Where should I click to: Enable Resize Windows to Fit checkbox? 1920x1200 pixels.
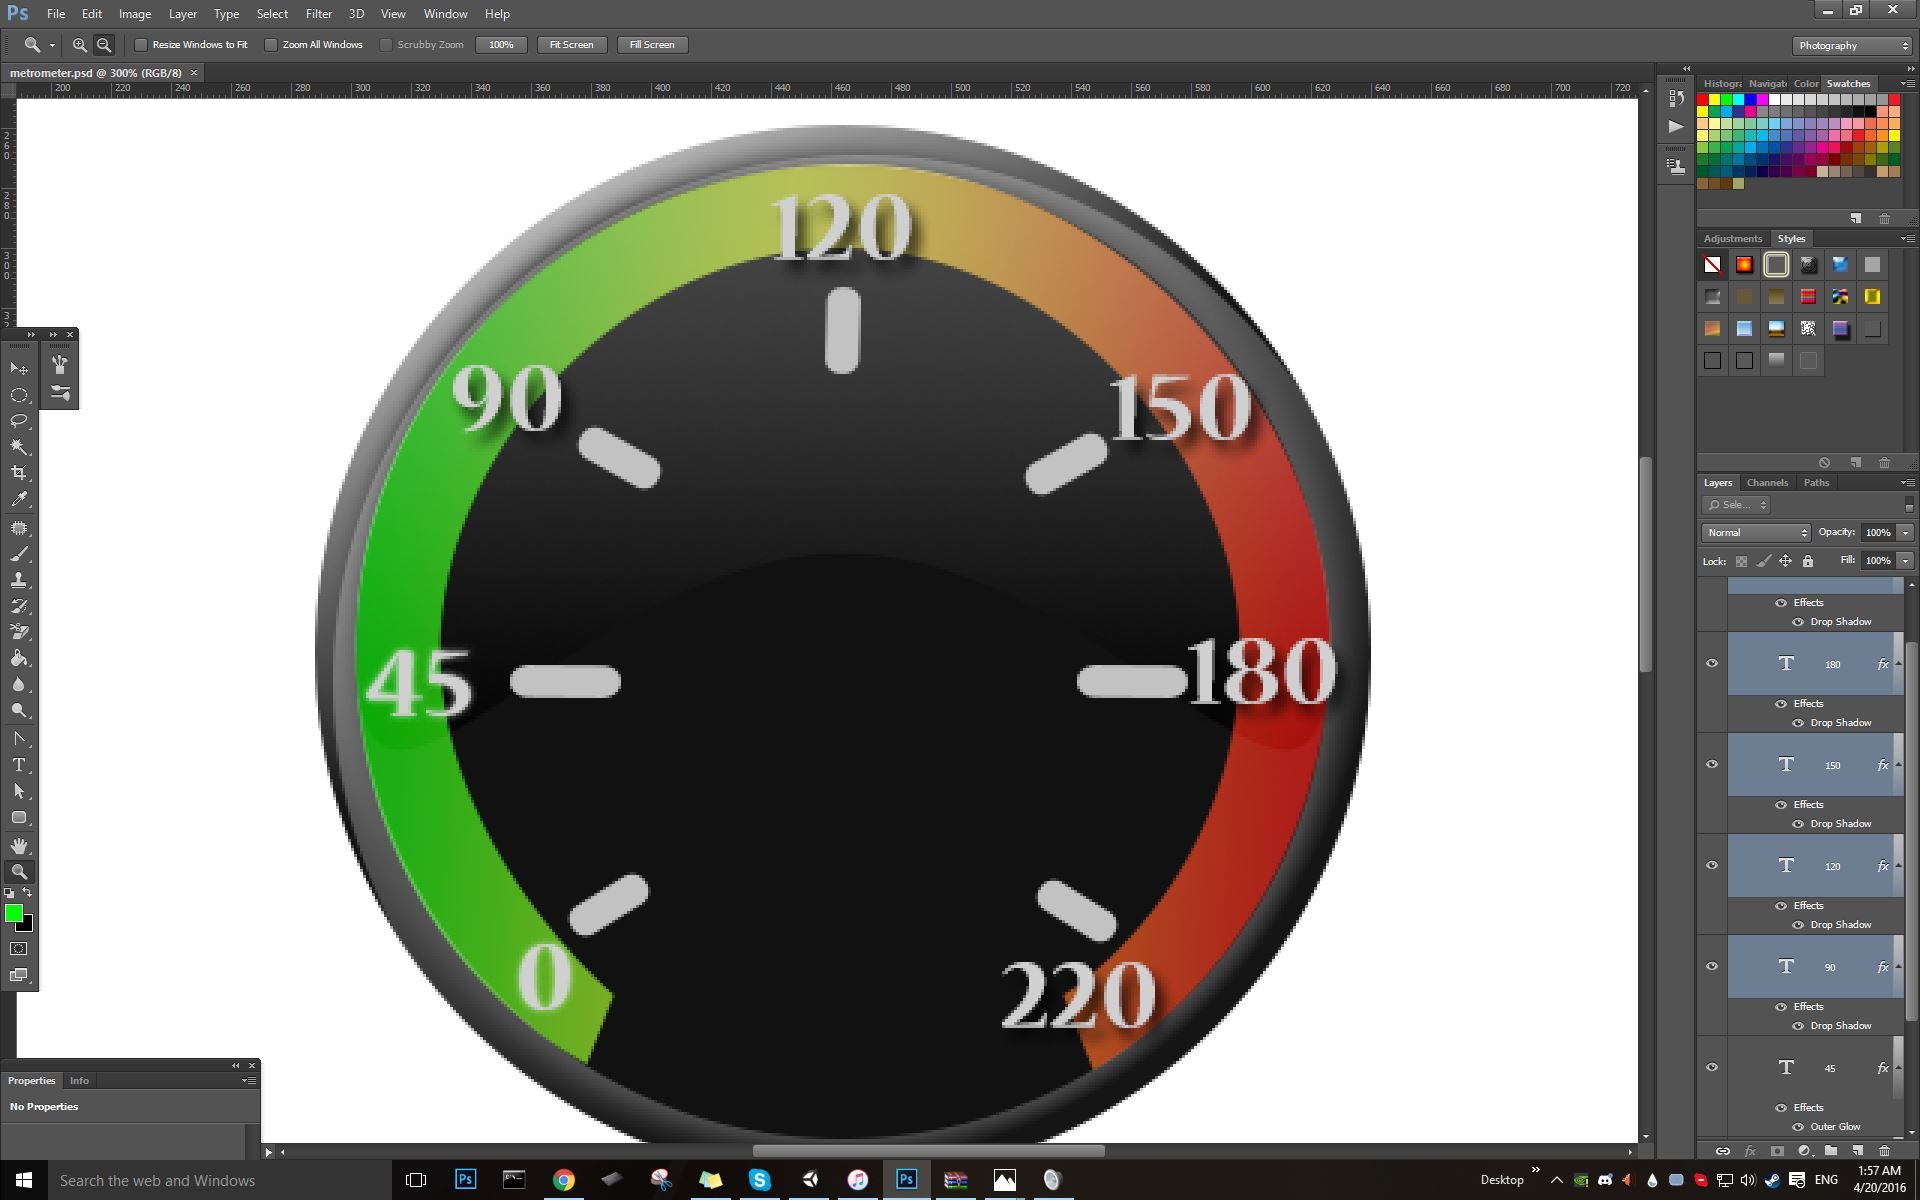click(x=141, y=45)
